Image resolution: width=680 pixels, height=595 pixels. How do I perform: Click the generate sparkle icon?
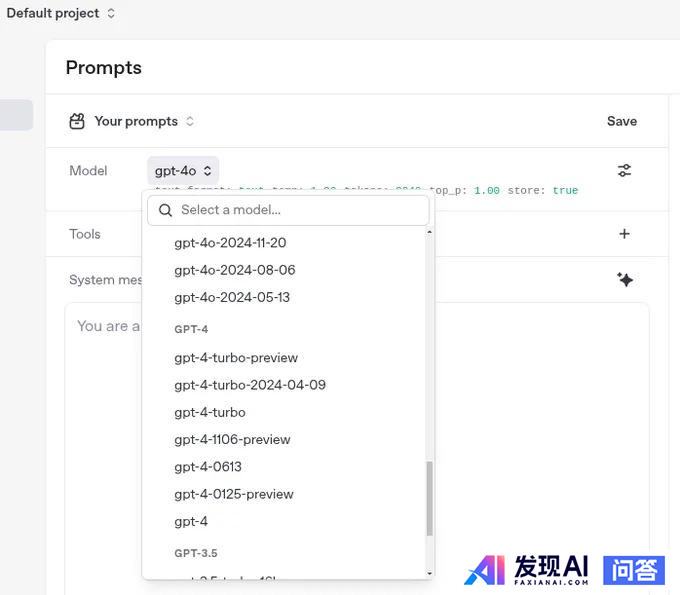[625, 280]
